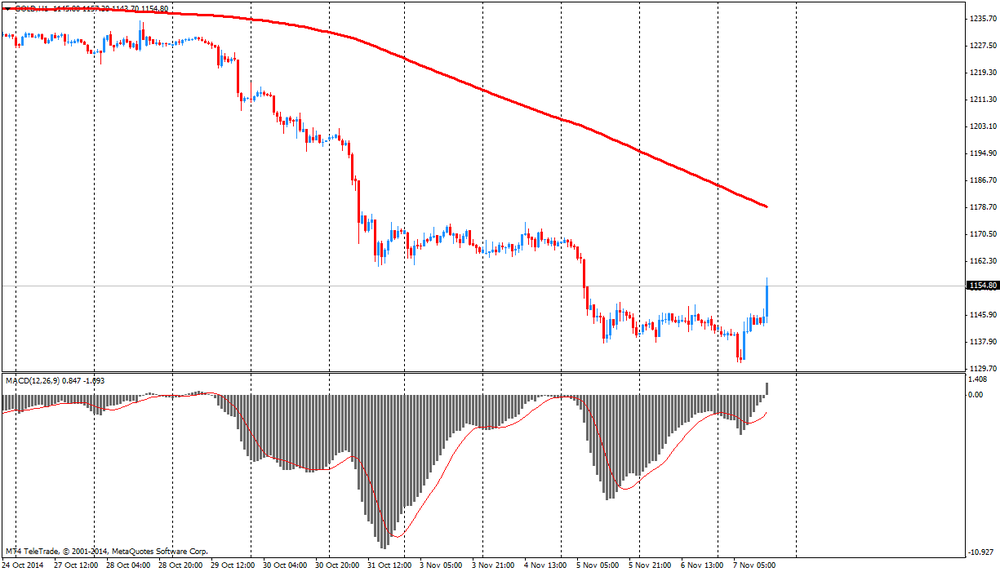This screenshot has width=1000, height=572.
Task: Click the 4 Nov 13:00 time label
Action: pos(545,565)
